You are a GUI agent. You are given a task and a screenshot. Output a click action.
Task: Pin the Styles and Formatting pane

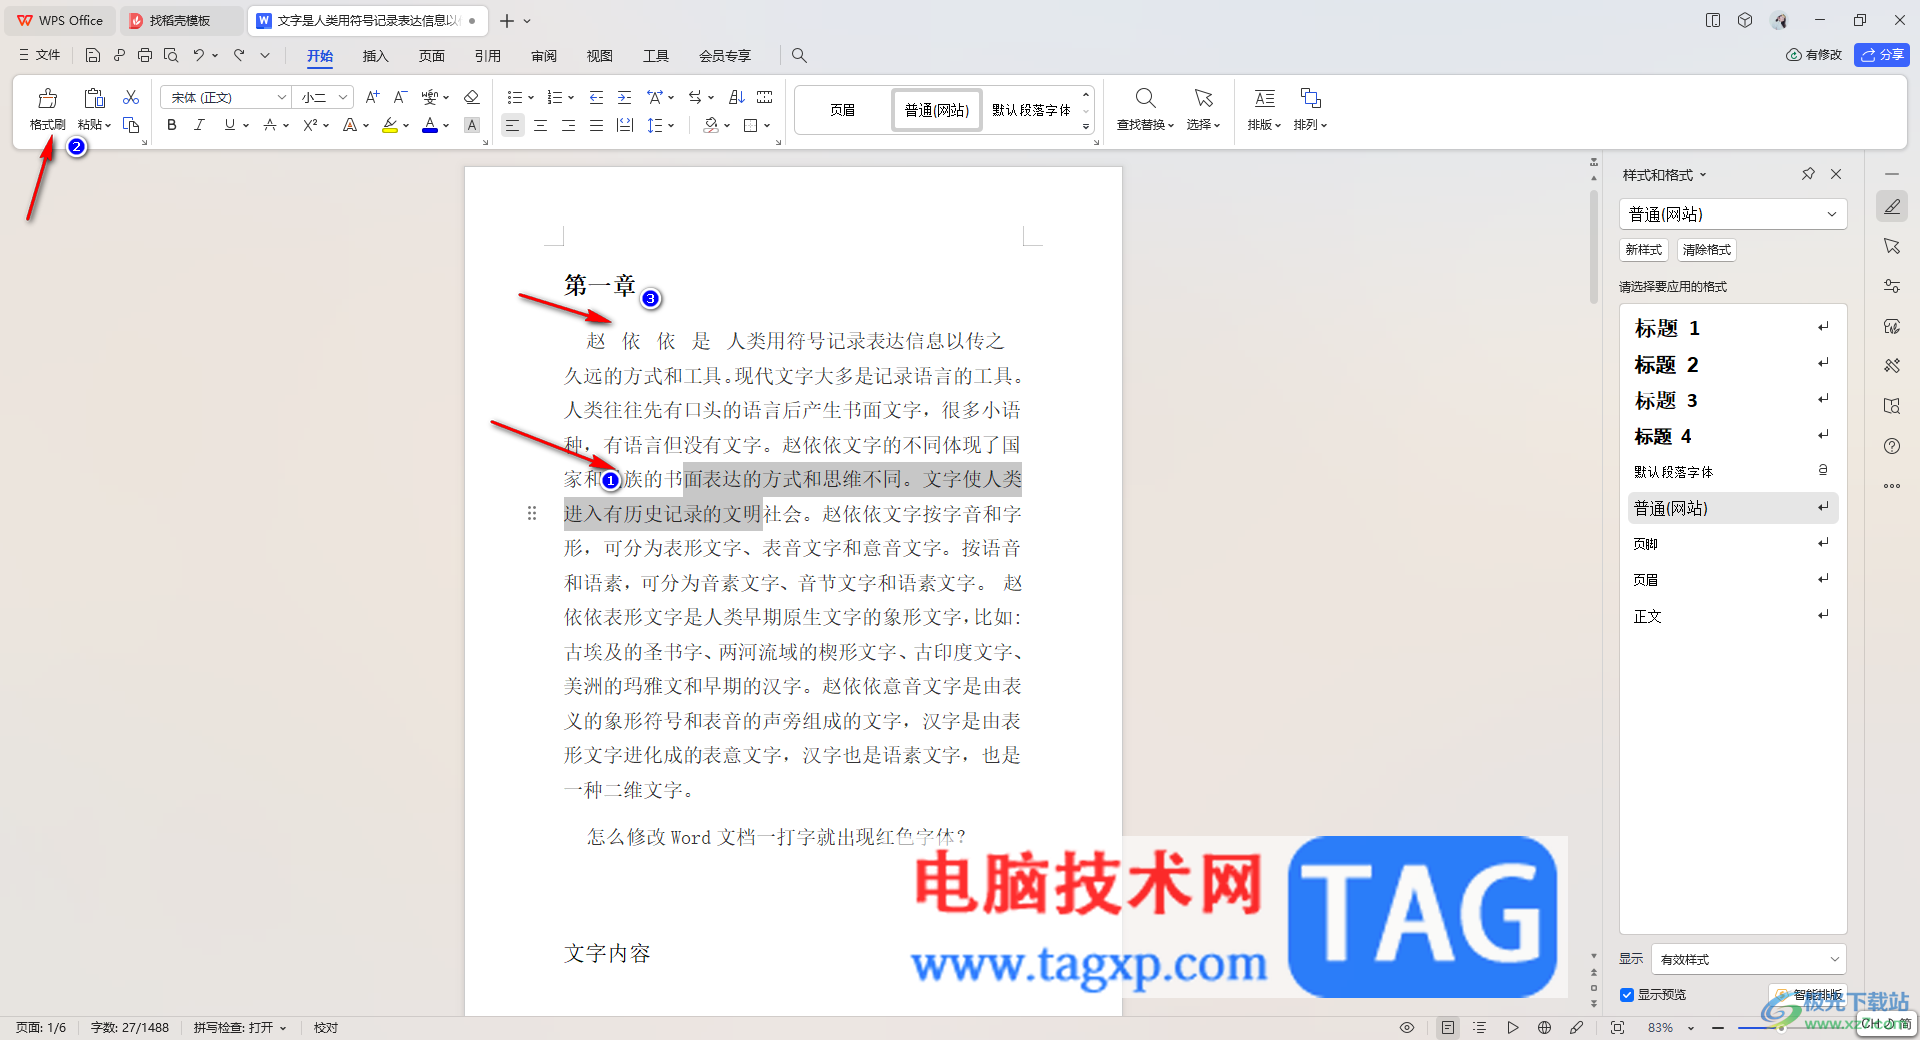tap(1808, 174)
